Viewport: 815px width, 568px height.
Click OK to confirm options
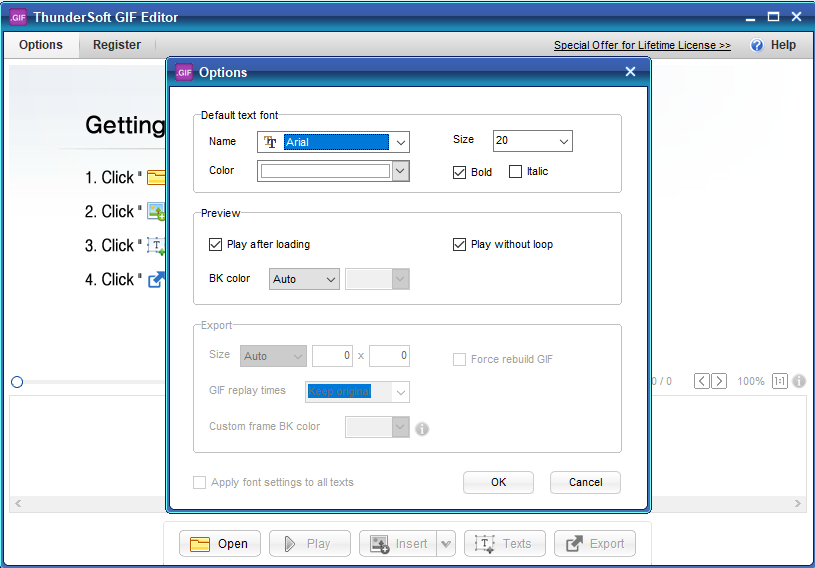point(498,482)
